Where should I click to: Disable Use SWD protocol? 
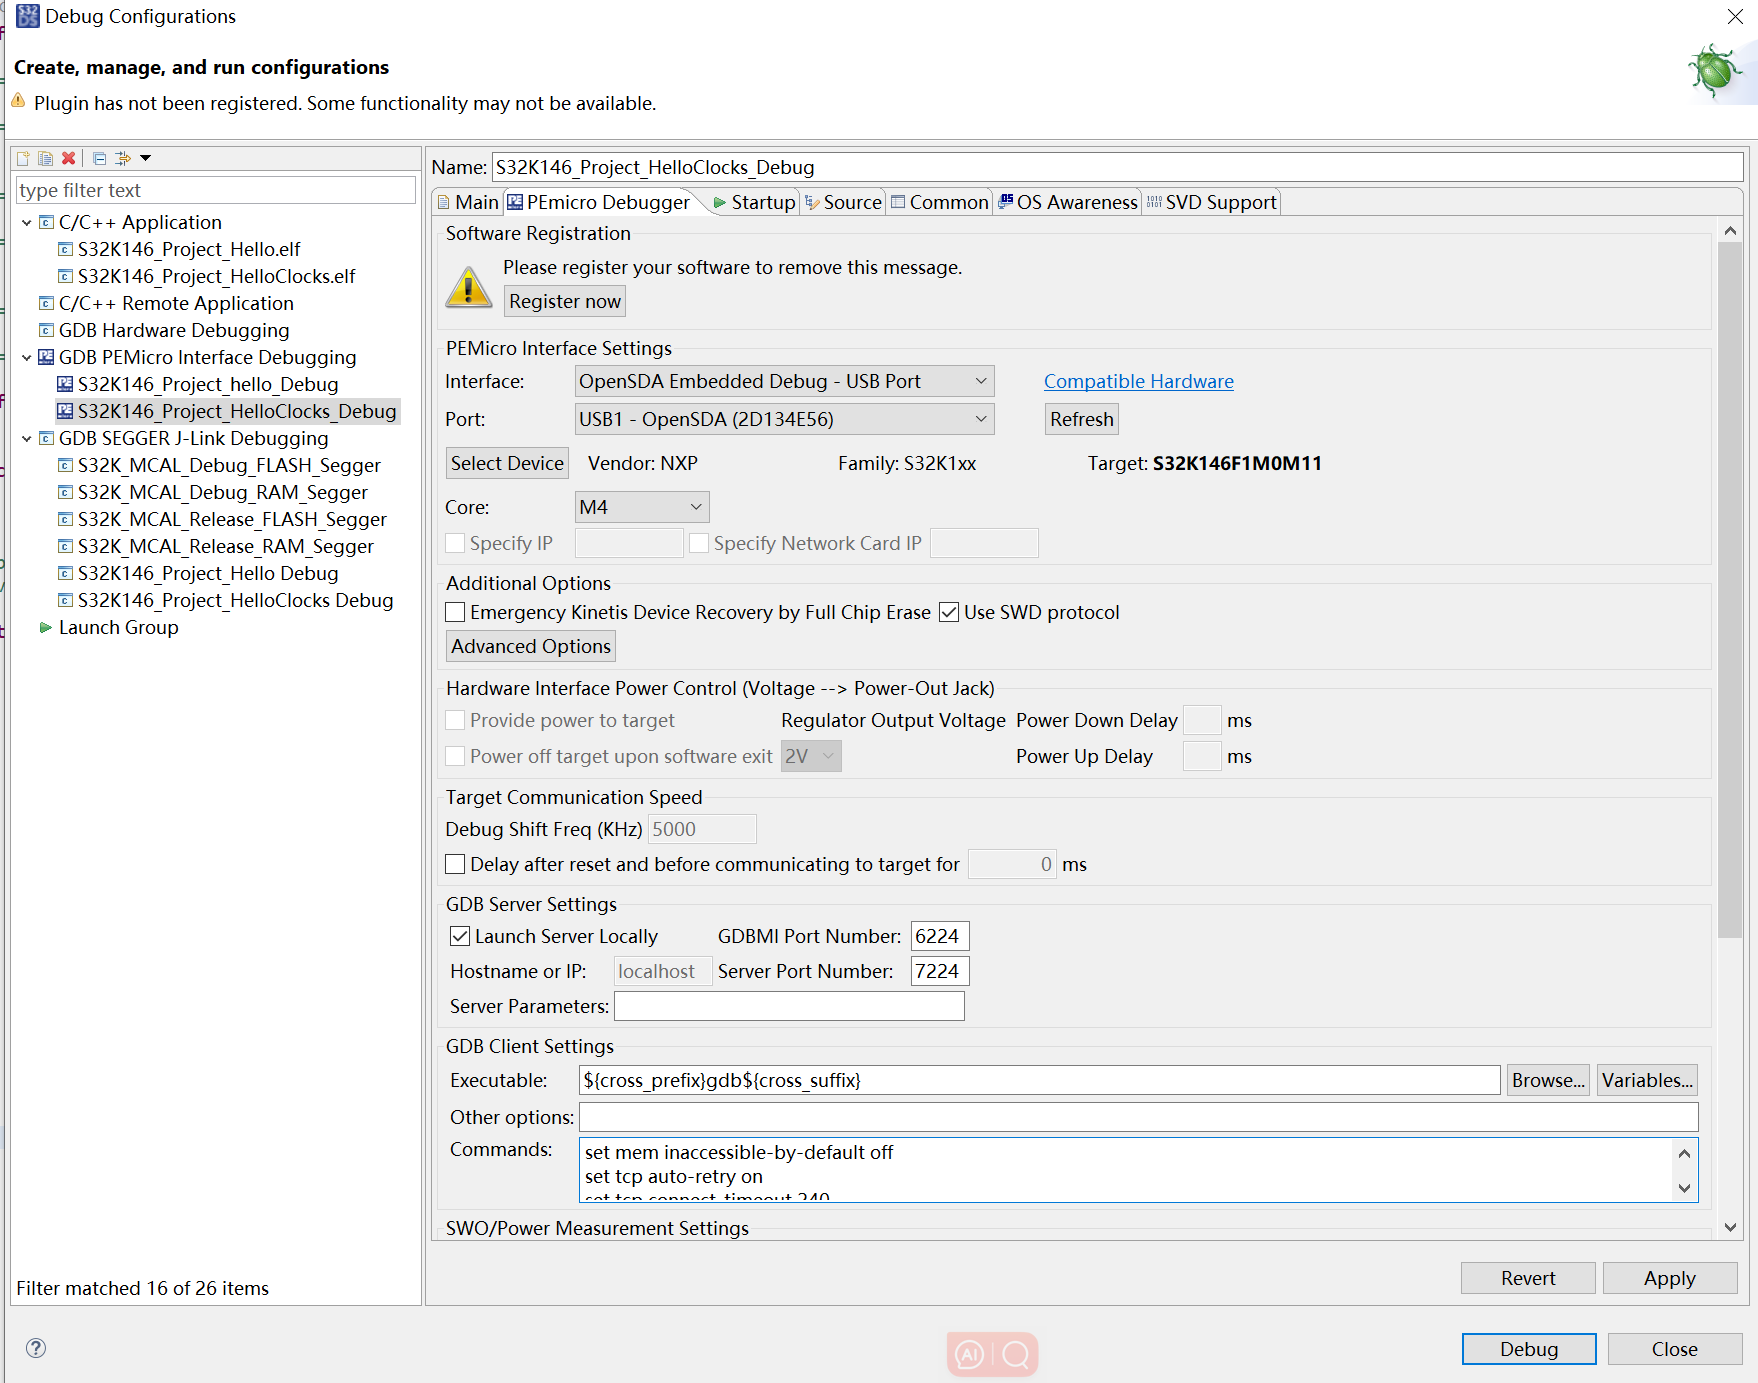coord(949,612)
